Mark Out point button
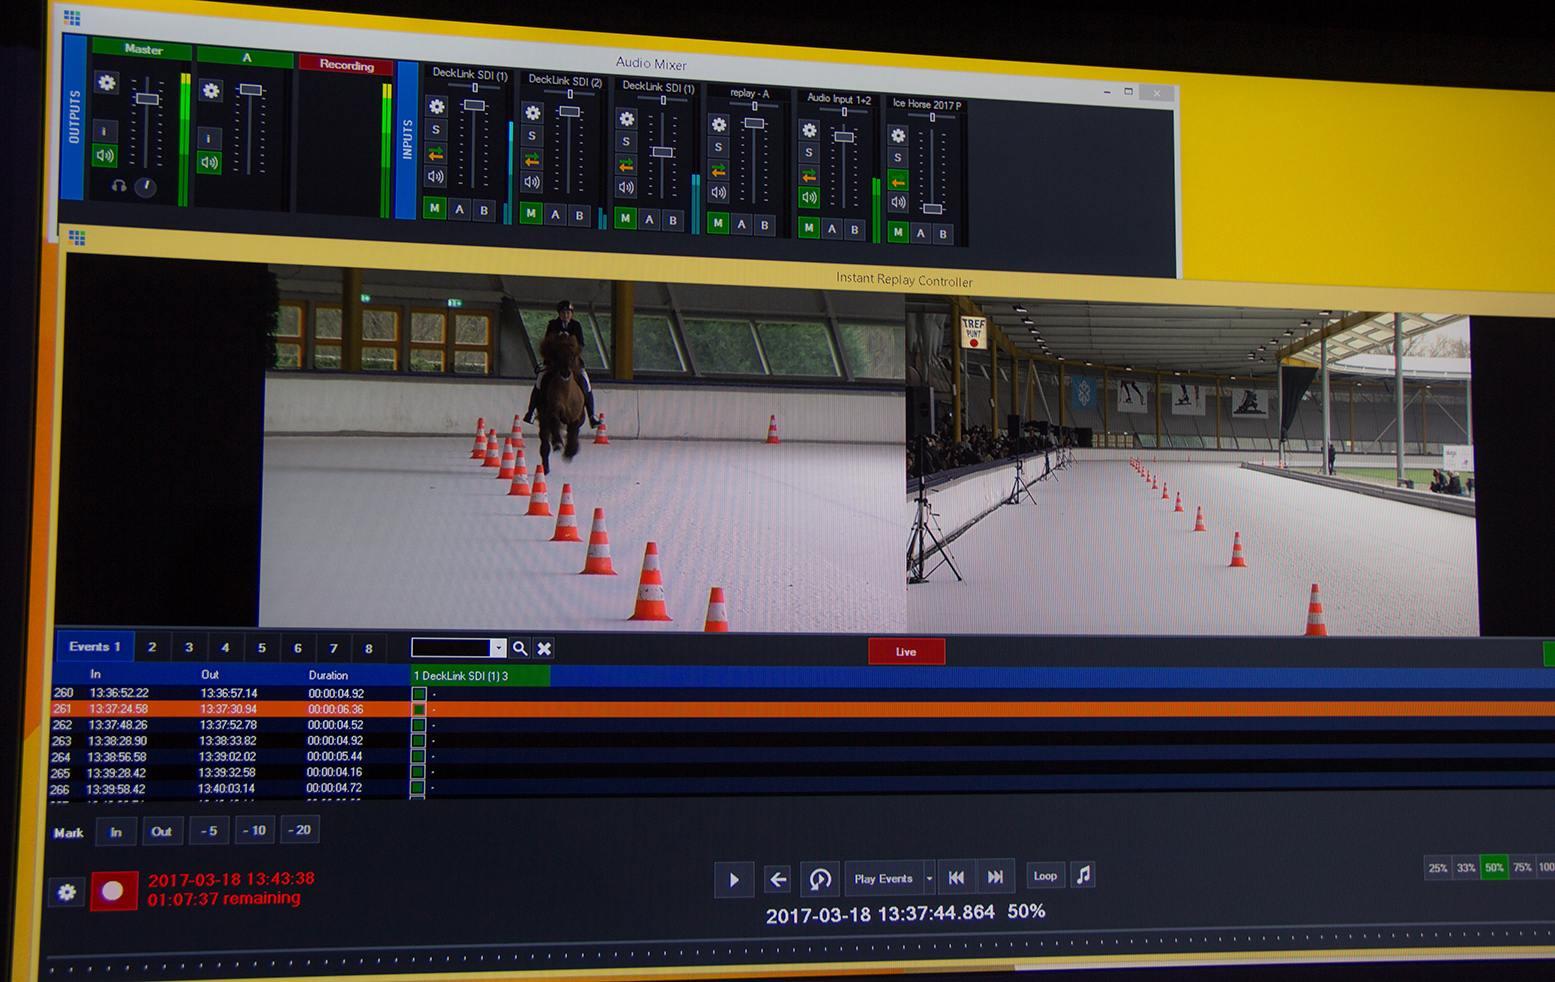Screen dimensions: 1555x982 [x=161, y=831]
